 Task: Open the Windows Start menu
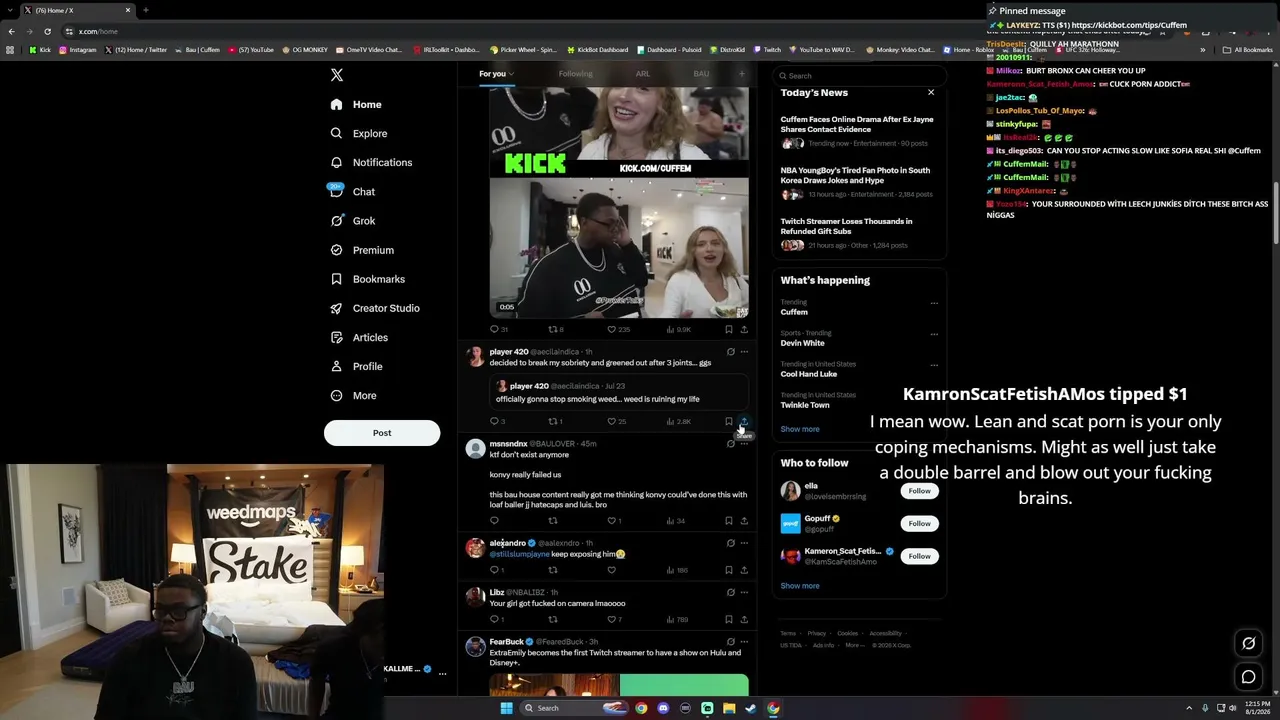tap(507, 708)
